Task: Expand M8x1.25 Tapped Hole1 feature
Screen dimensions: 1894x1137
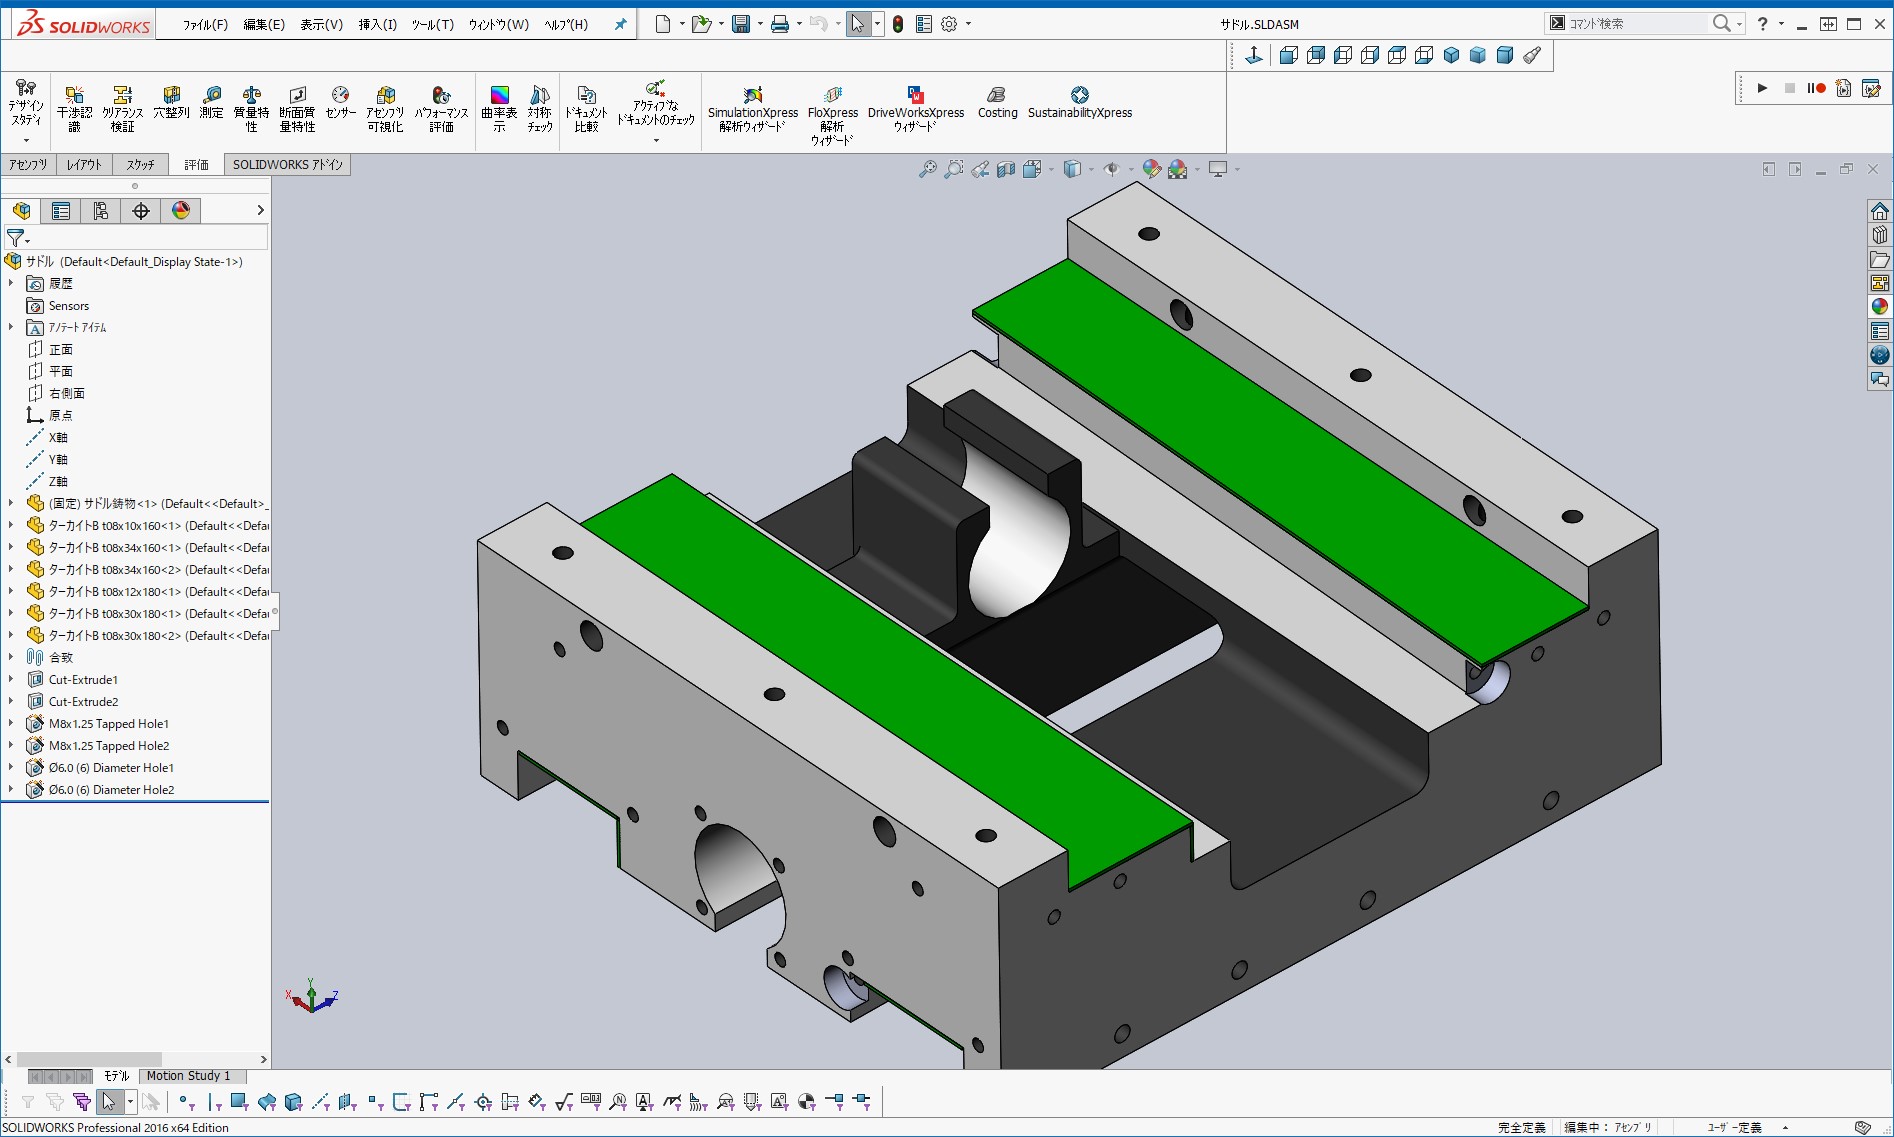Action: (11, 723)
